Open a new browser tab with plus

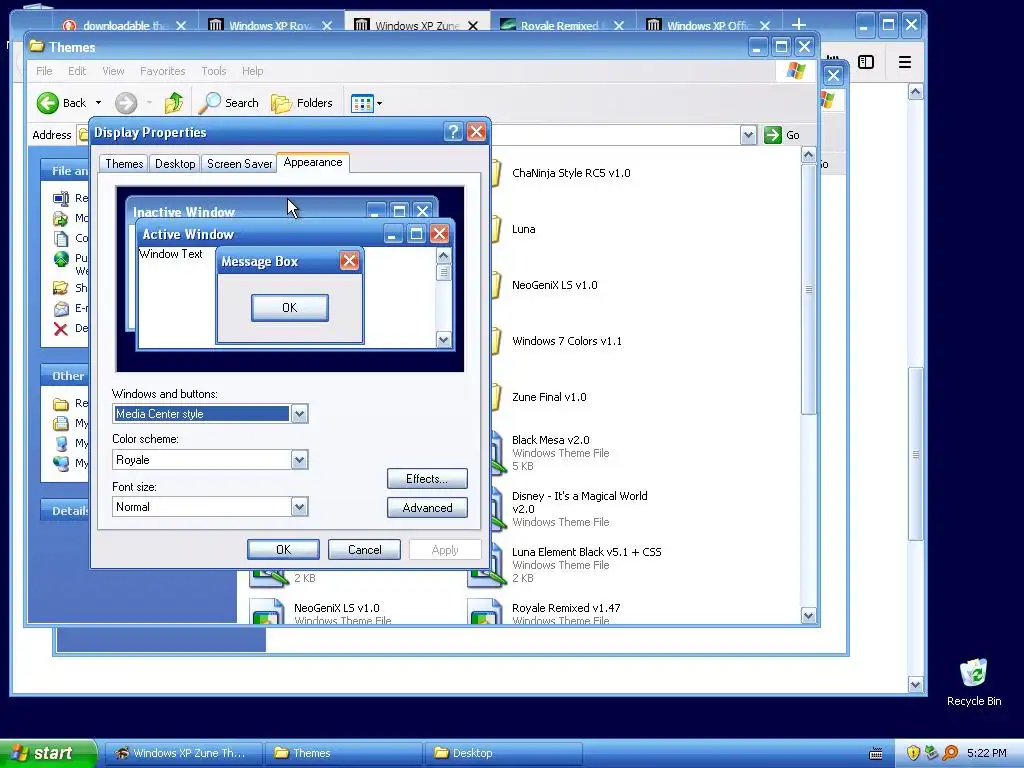coord(799,25)
